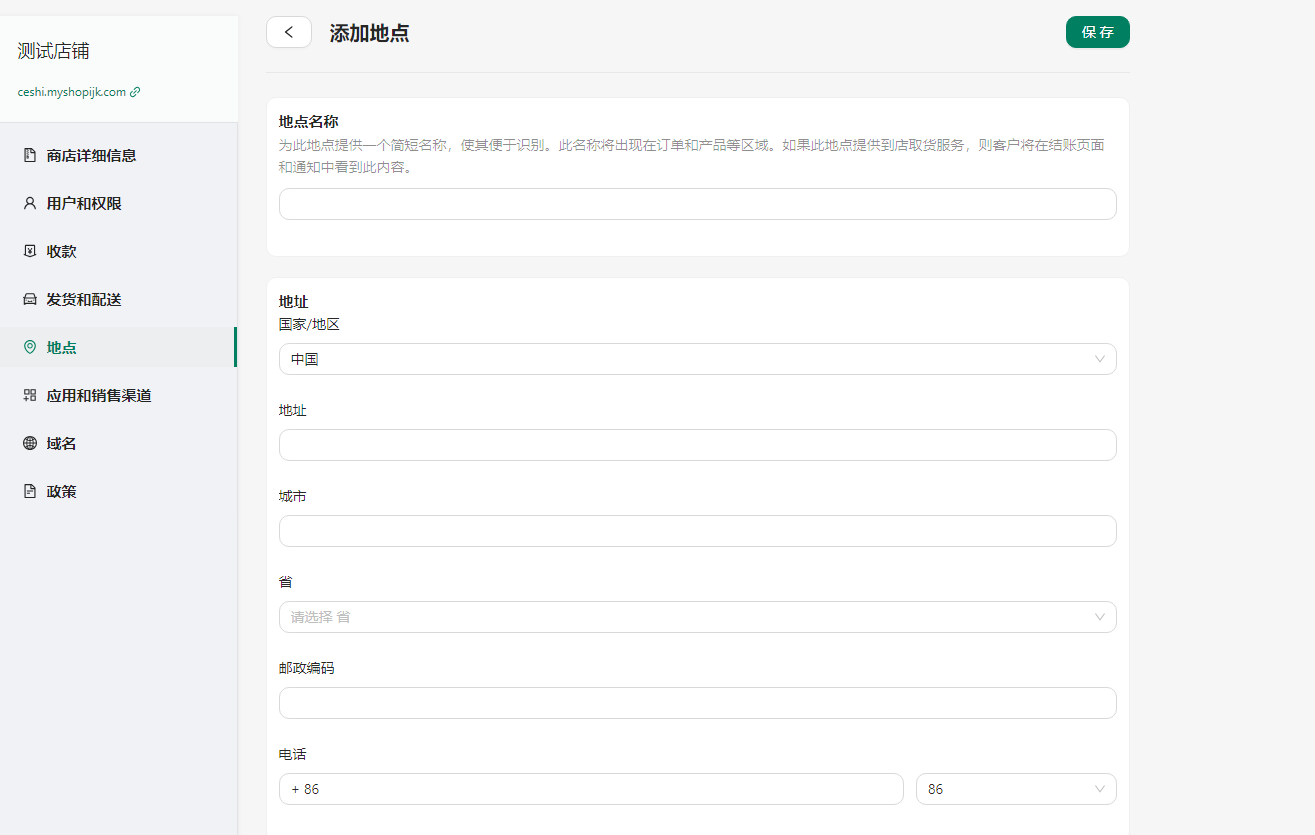Click the shipping and delivery truck icon
Viewport: 1315px width, 835px height.
[30, 299]
